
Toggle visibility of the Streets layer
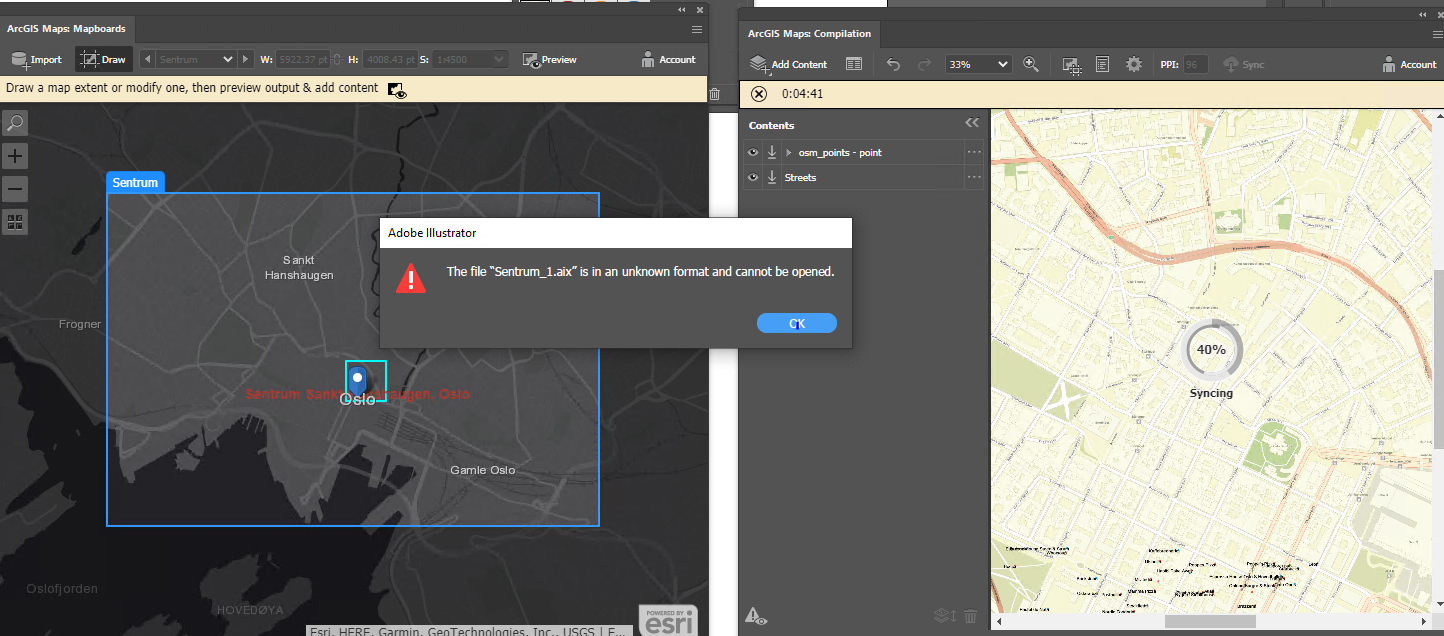(753, 177)
